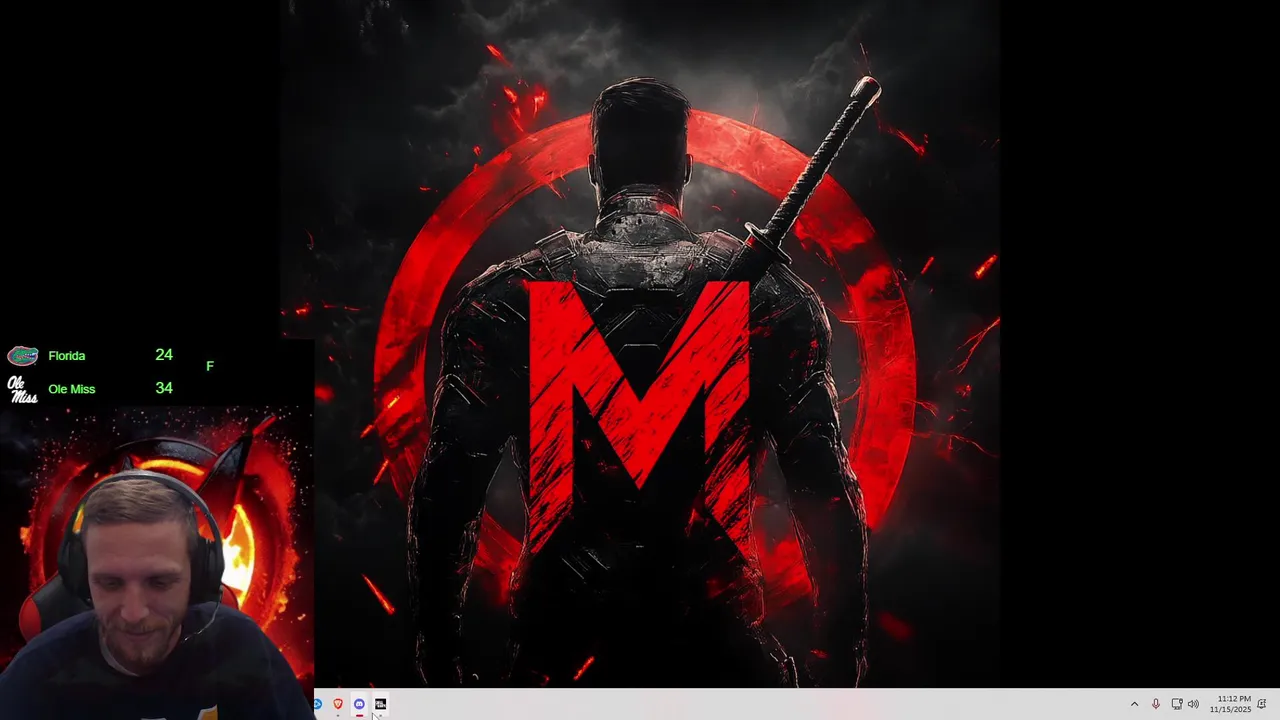Open the black app icon on the taskbar
The height and width of the screenshot is (720, 1280).
point(380,704)
